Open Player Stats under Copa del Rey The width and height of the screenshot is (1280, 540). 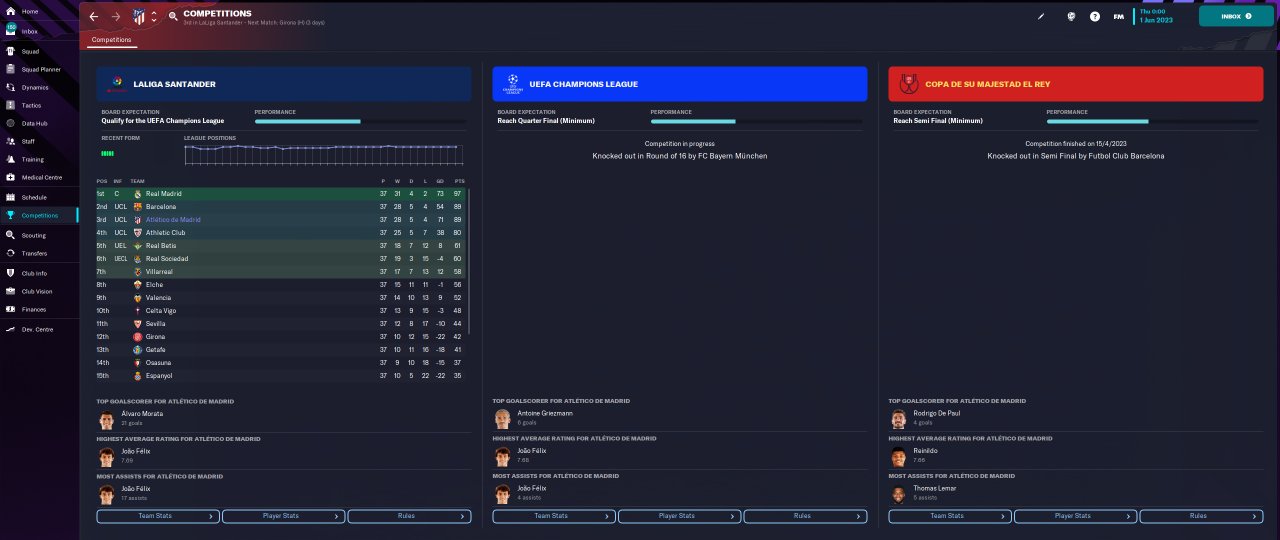[1076, 516]
